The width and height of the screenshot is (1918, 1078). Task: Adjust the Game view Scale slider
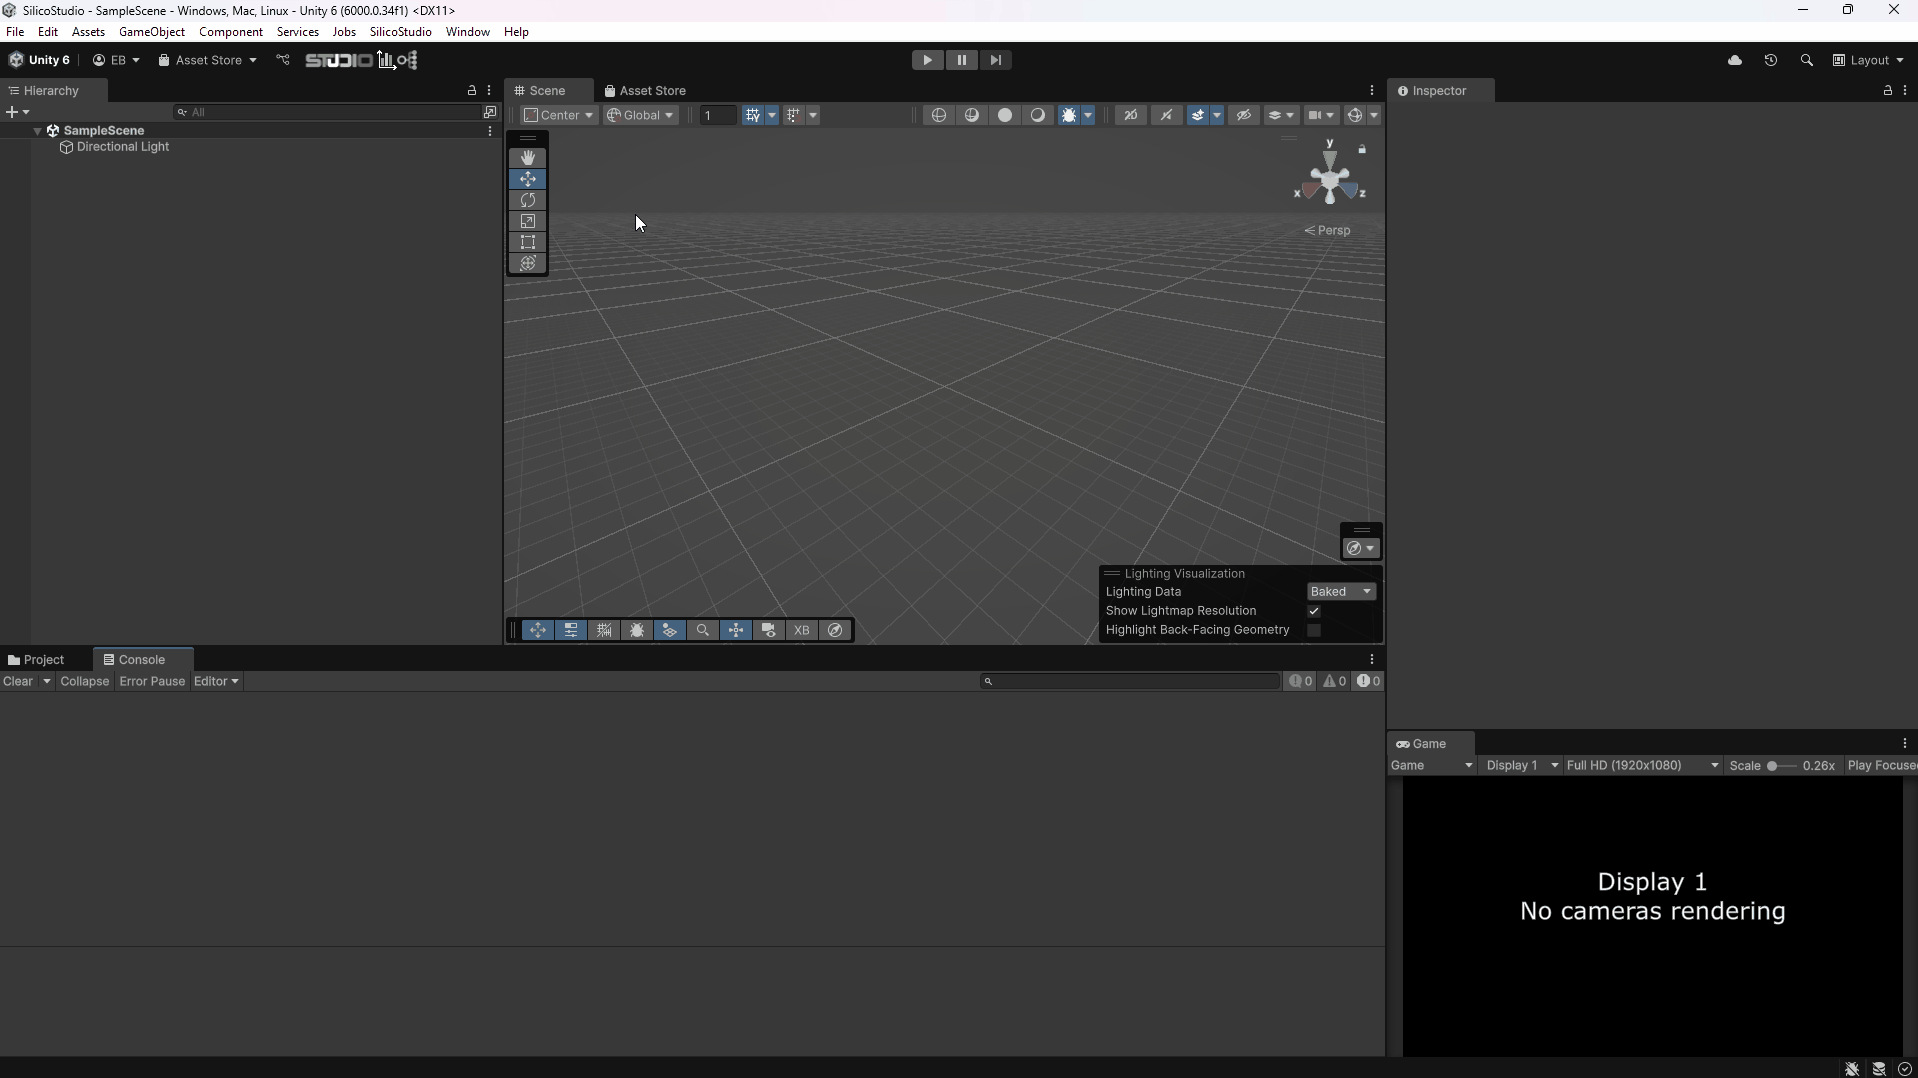[1781, 766]
